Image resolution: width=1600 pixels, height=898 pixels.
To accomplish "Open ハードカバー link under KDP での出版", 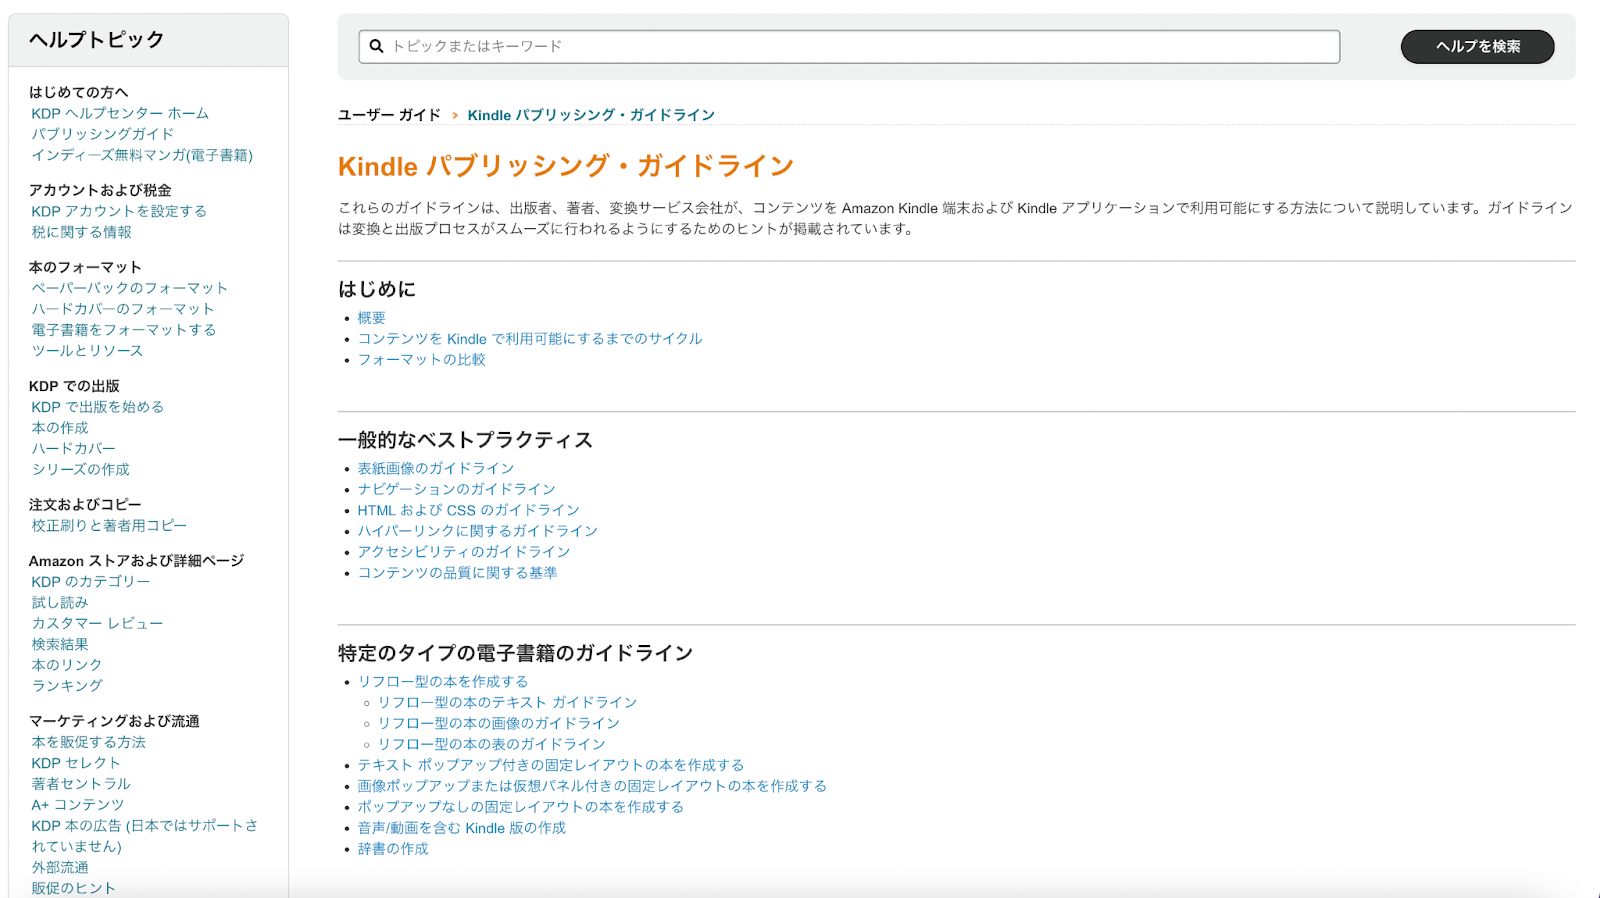I will tap(74, 449).
